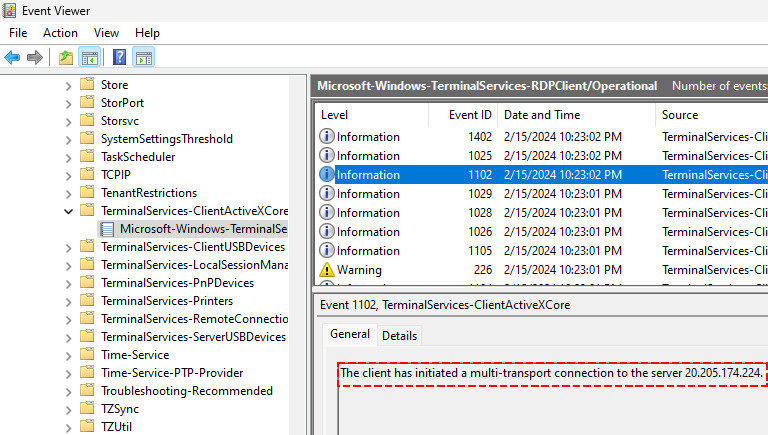768x435 pixels.
Task: Expand the TerminalServices-ClientUSBDevices node
Action: tap(69, 247)
